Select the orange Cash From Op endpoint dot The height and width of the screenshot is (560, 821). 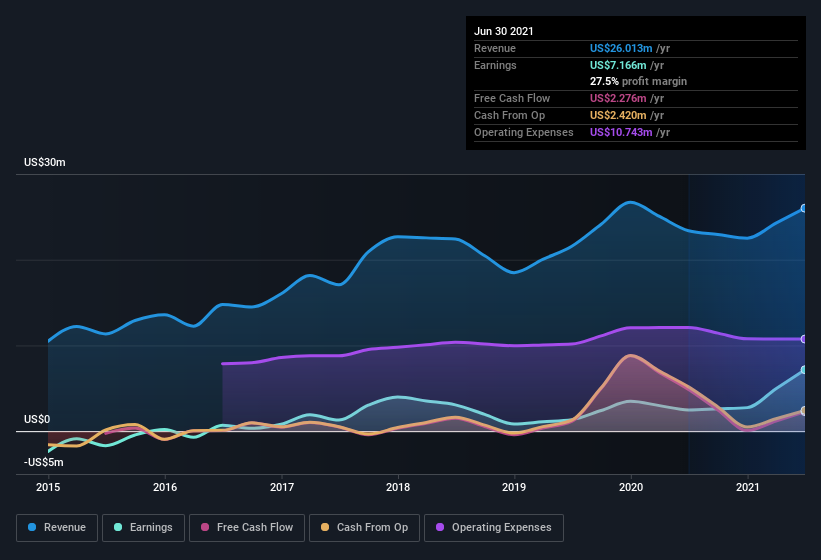804,410
